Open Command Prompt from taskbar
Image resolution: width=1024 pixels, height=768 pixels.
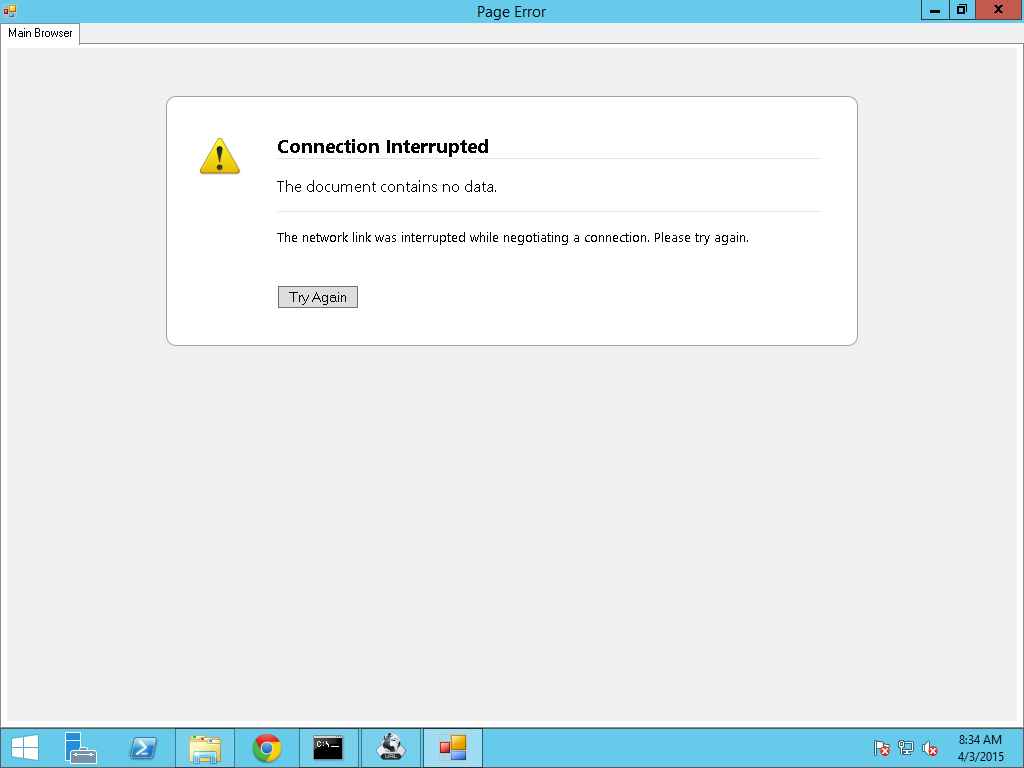pyautogui.click(x=328, y=748)
